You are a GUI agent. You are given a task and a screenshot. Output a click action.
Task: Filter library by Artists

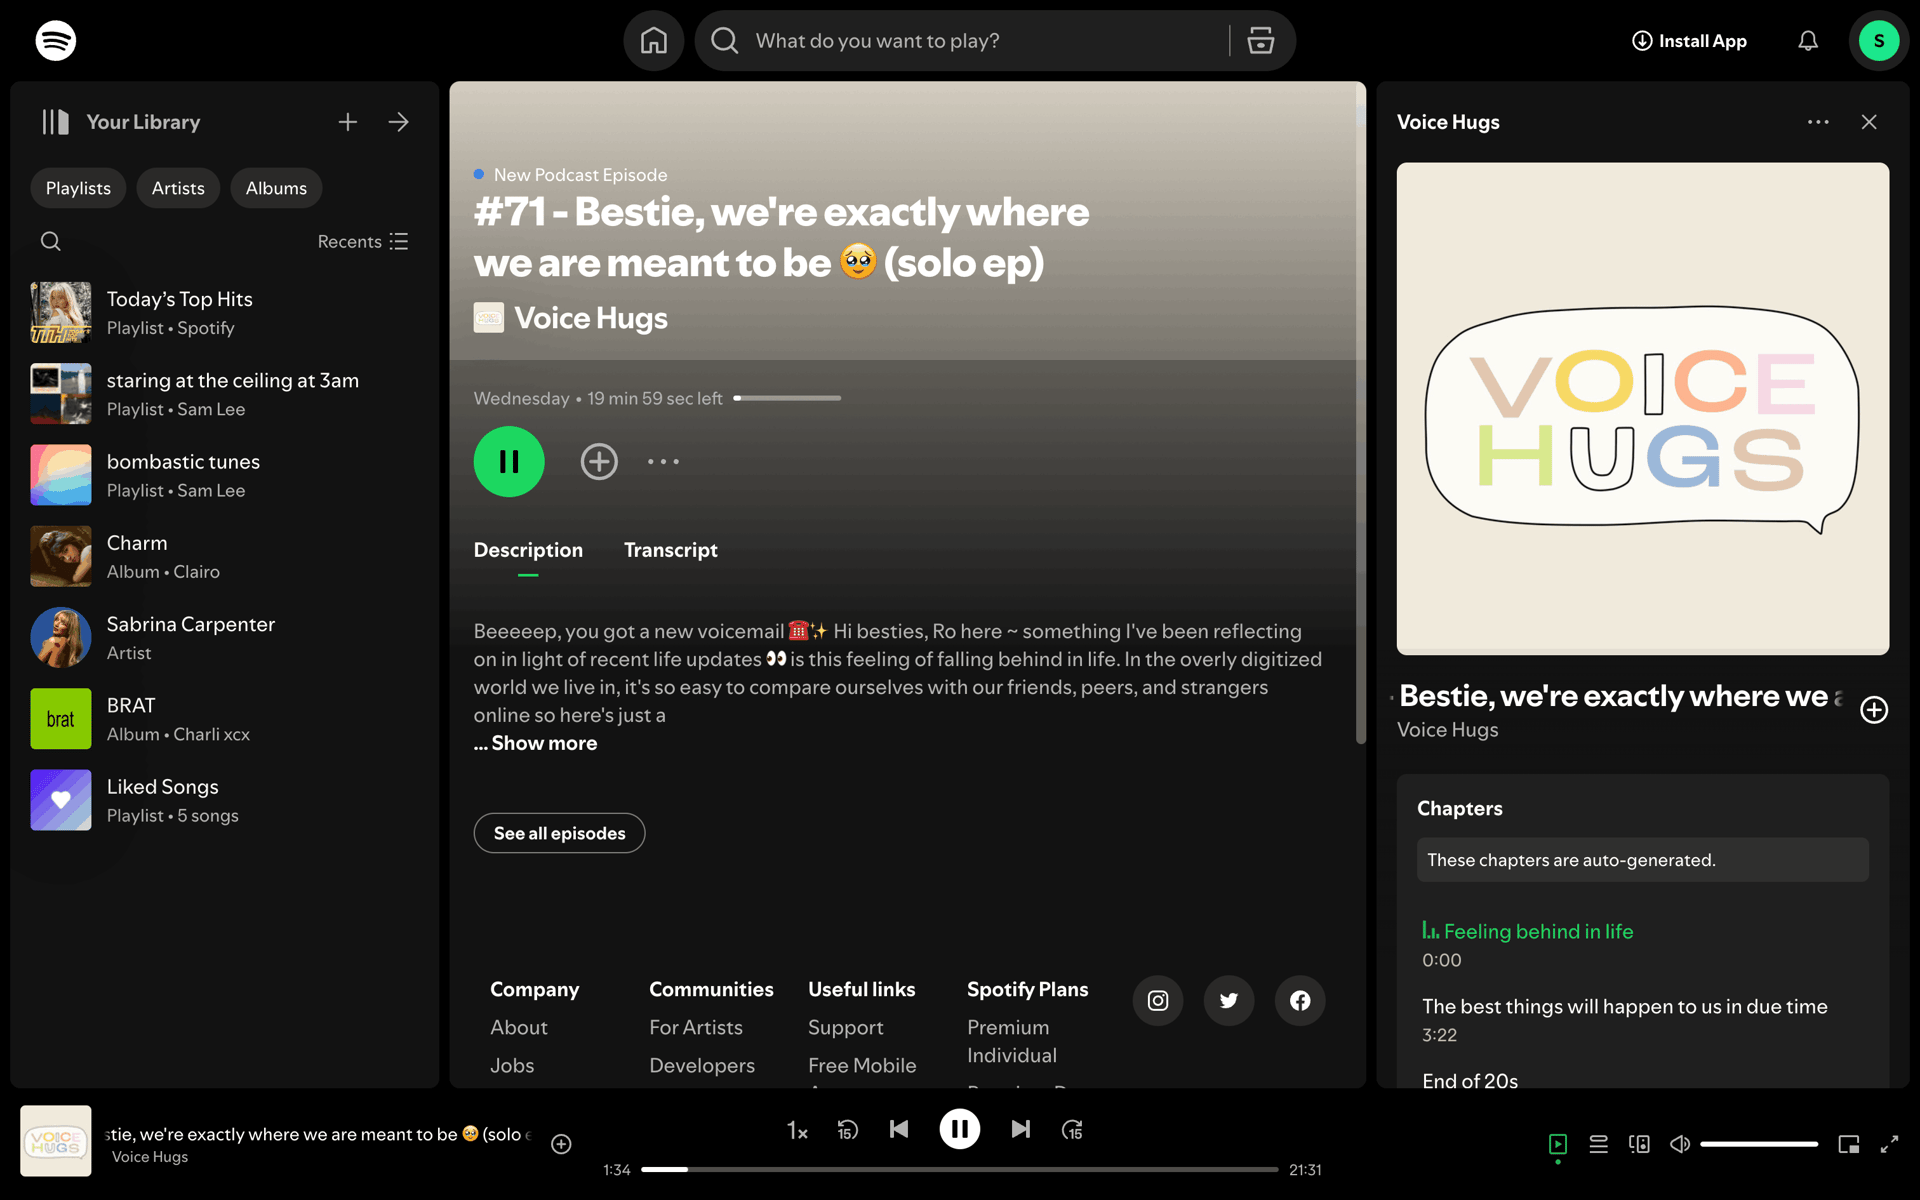178,188
